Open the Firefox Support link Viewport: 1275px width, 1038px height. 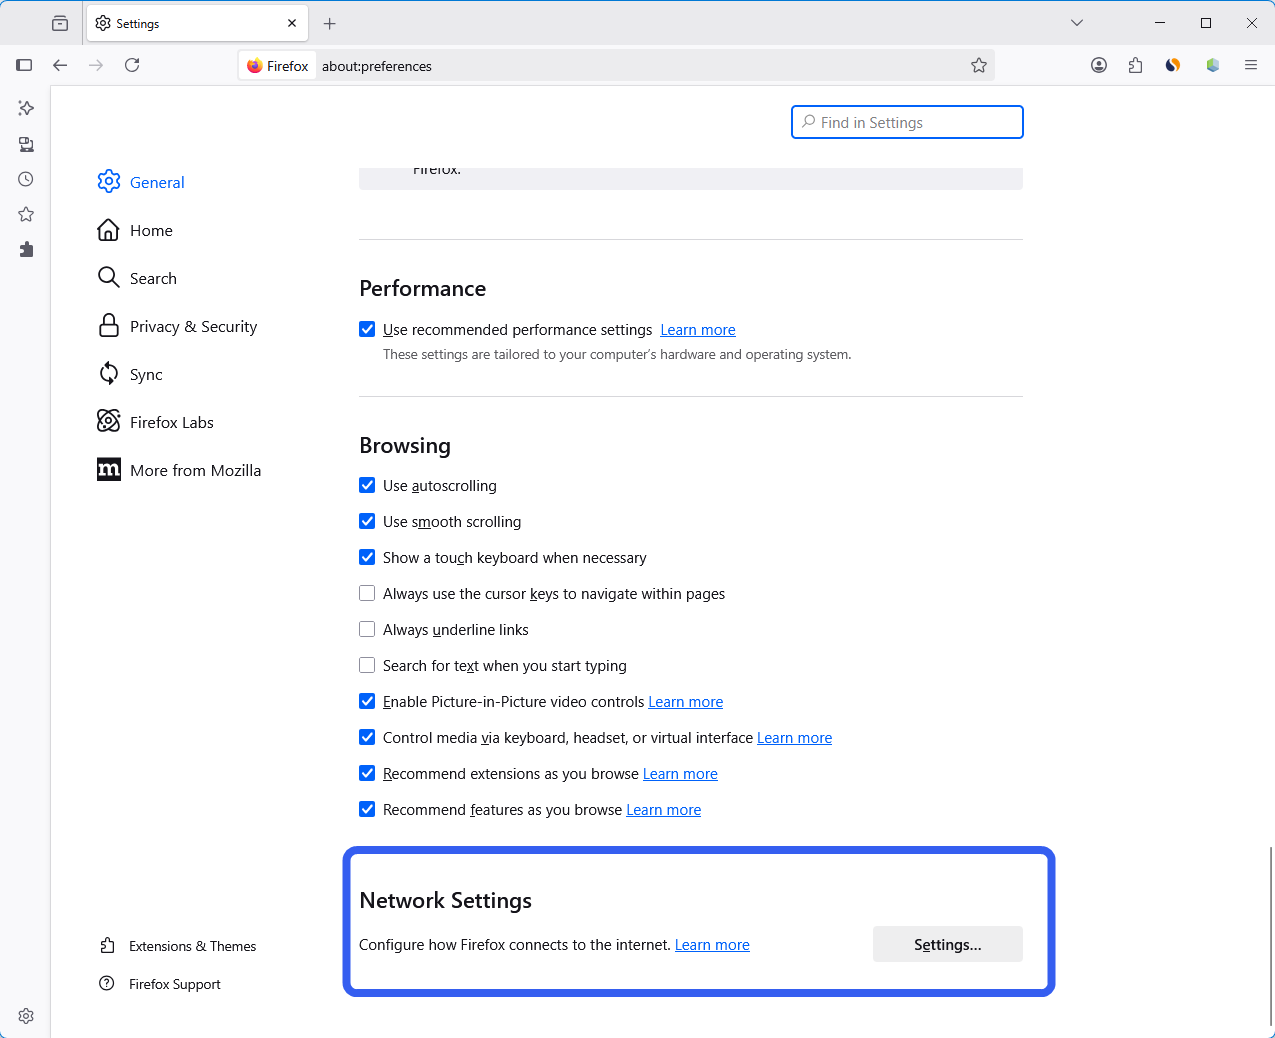click(x=160, y=984)
